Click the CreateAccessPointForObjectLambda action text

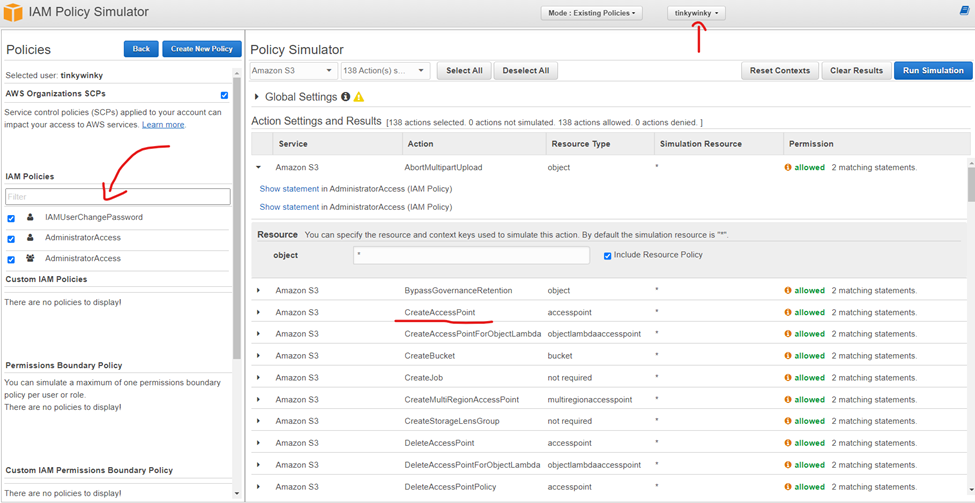coord(472,334)
